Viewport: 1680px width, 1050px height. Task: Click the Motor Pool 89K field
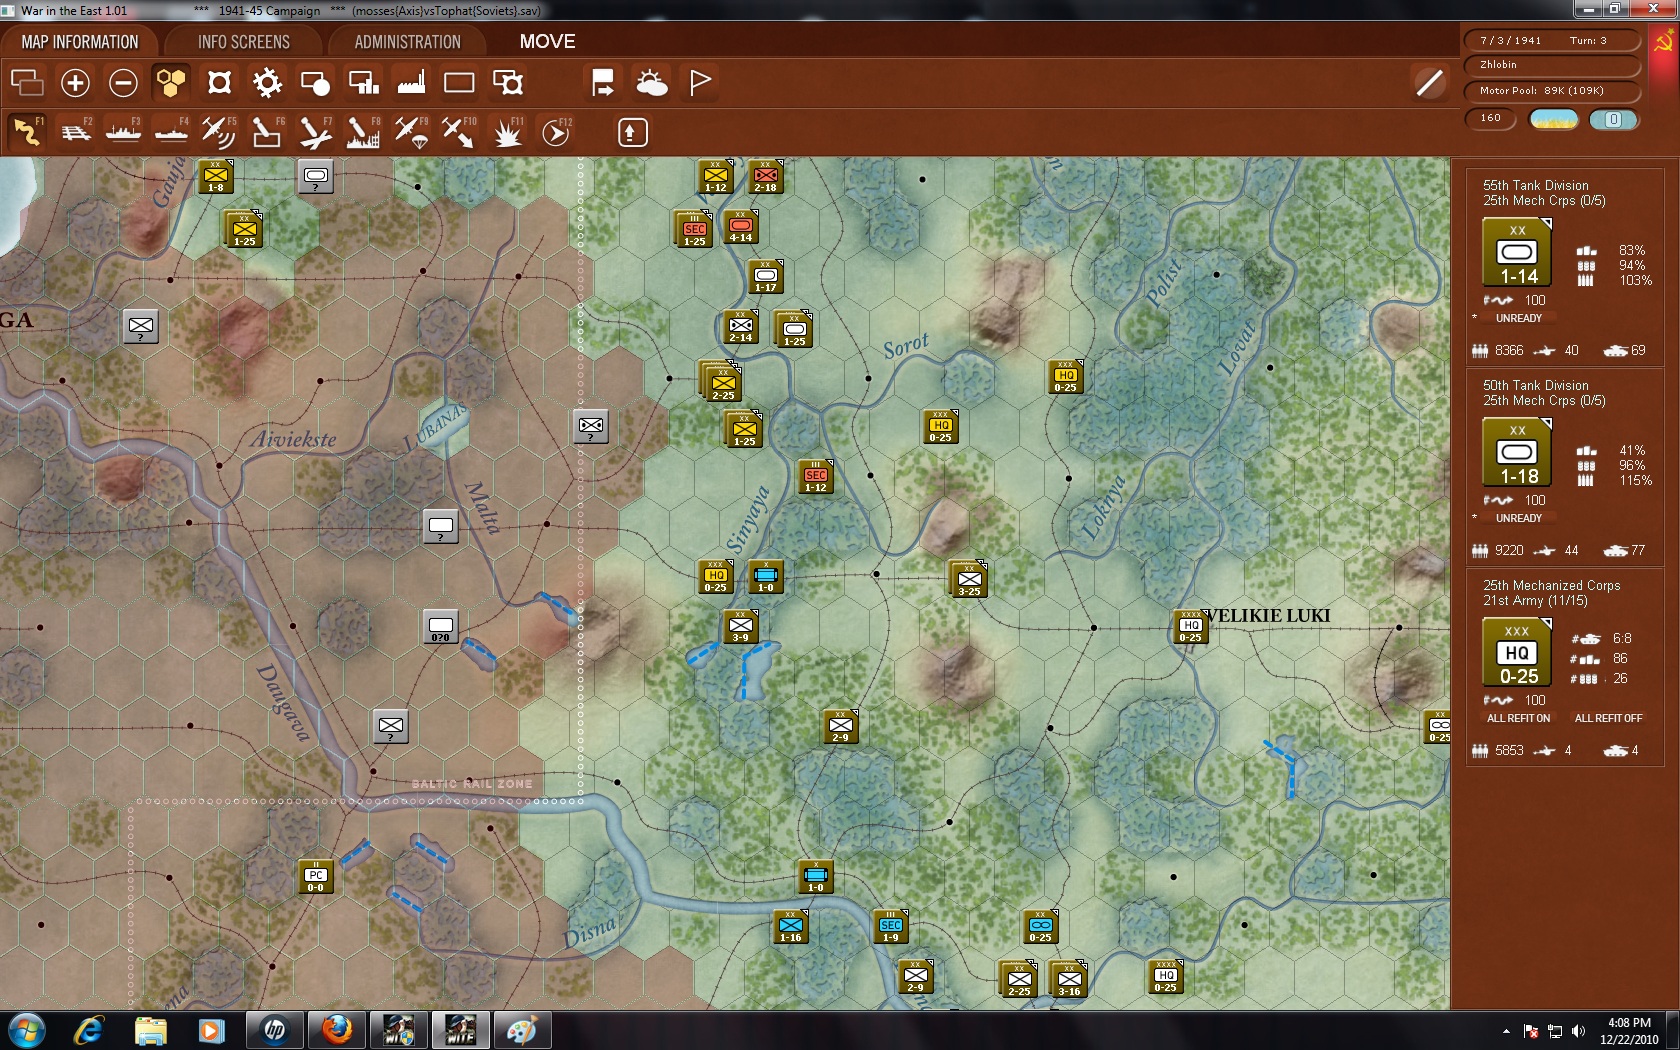[x=1552, y=91]
